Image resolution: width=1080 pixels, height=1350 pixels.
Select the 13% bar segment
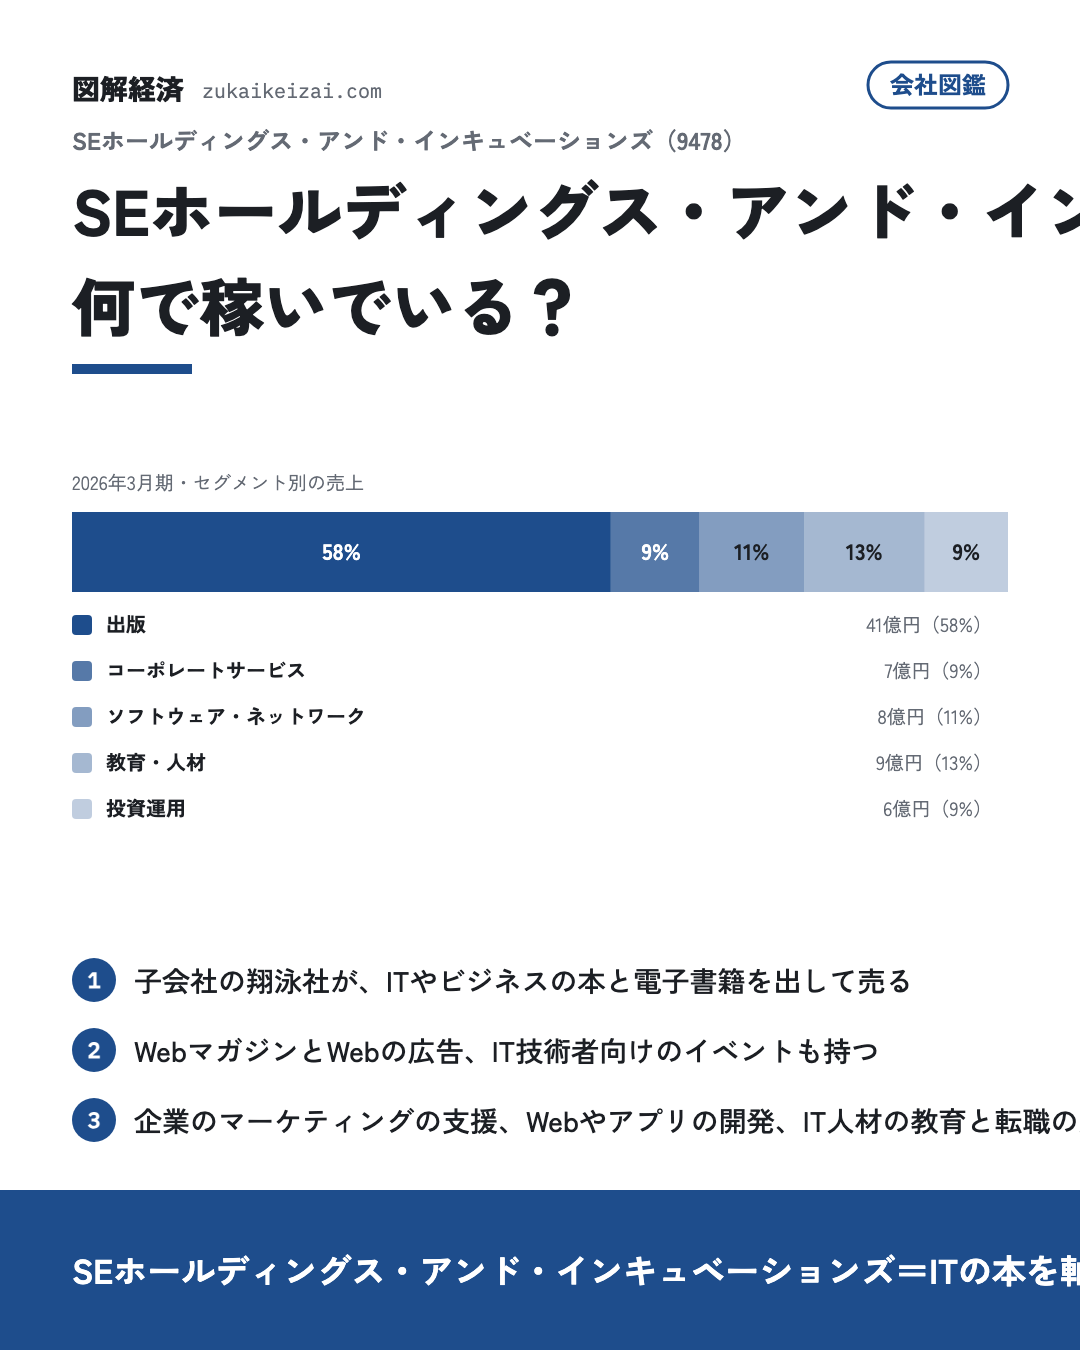(x=864, y=552)
